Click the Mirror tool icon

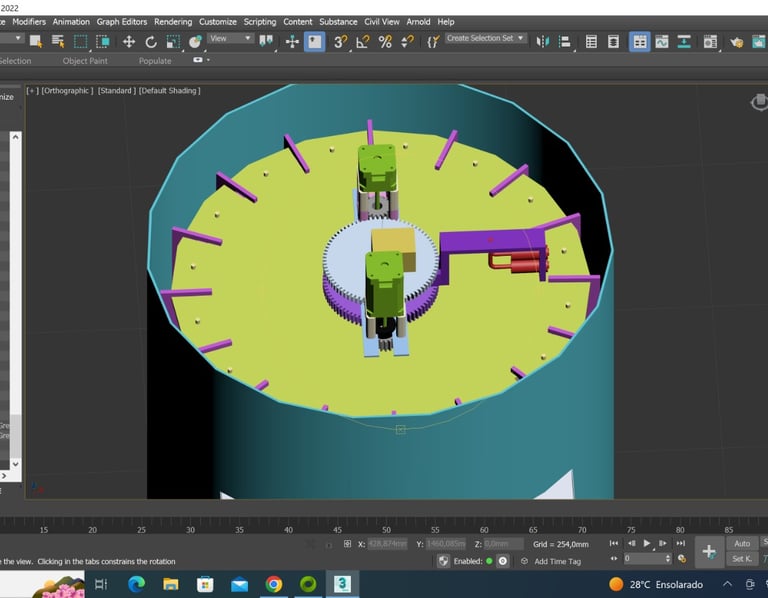tap(543, 41)
